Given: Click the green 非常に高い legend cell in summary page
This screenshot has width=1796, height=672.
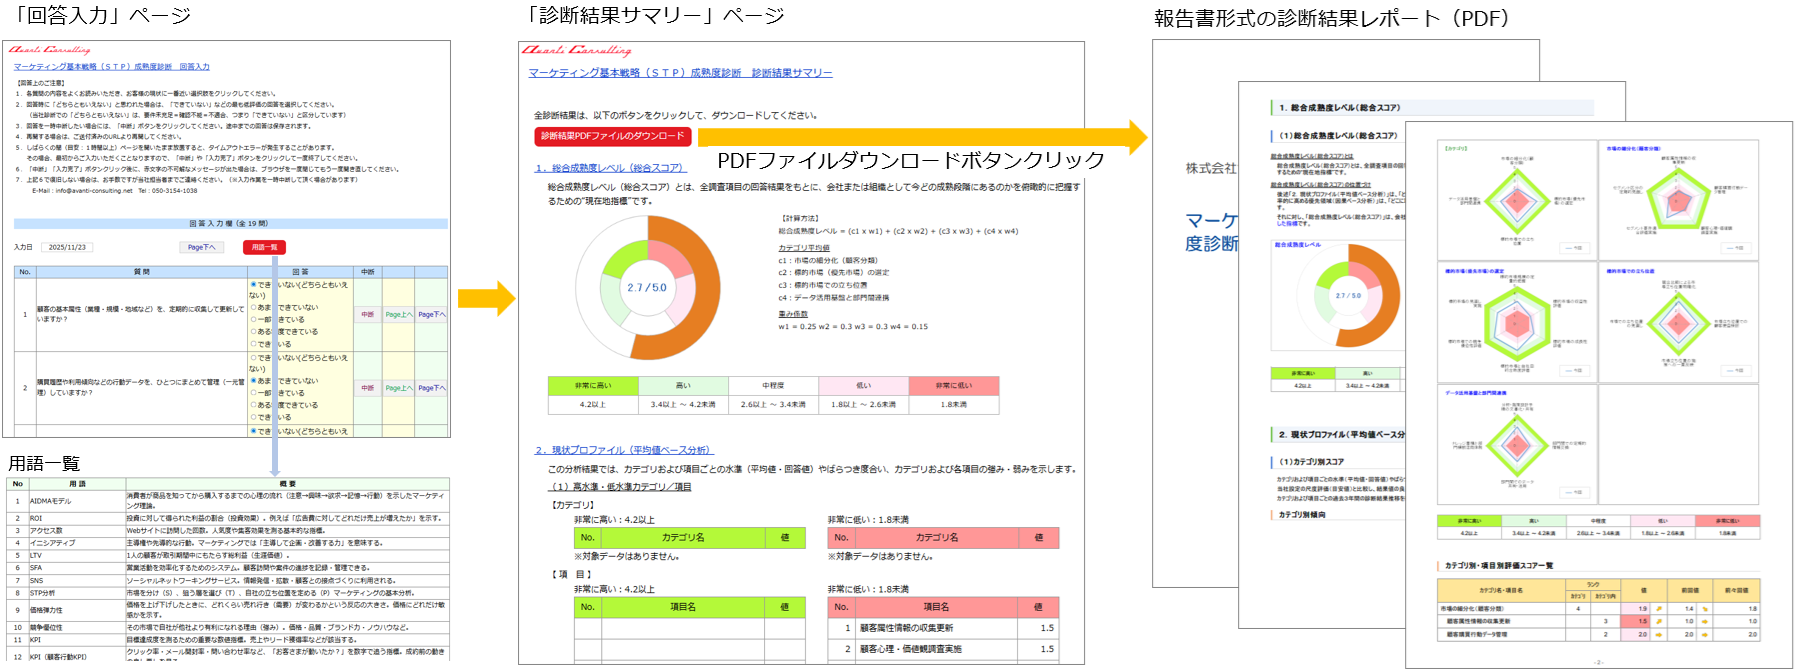Looking at the screenshot, I should pyautogui.click(x=593, y=386).
